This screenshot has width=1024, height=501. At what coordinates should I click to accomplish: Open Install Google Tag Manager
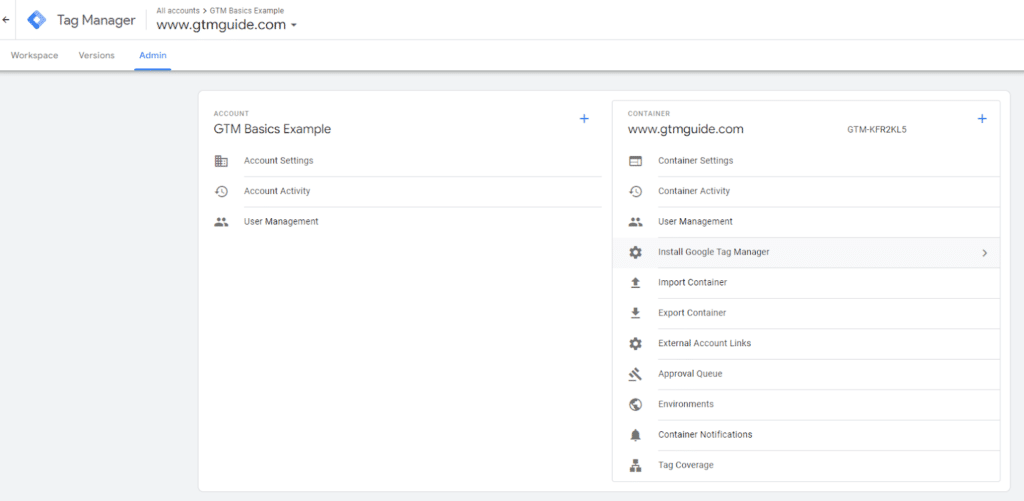806,252
